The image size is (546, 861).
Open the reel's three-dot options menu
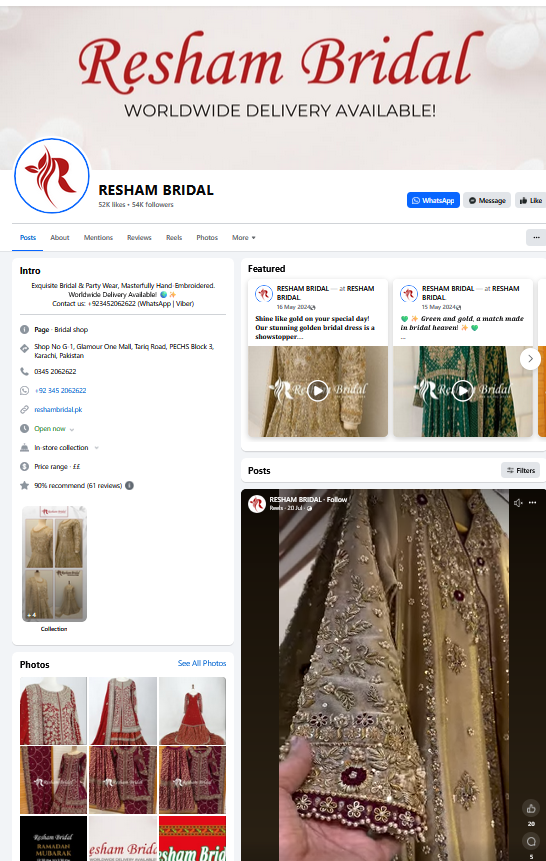pos(532,502)
